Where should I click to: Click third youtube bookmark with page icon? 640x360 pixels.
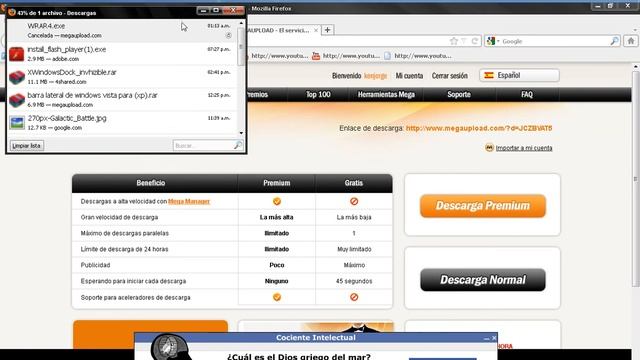418,56
